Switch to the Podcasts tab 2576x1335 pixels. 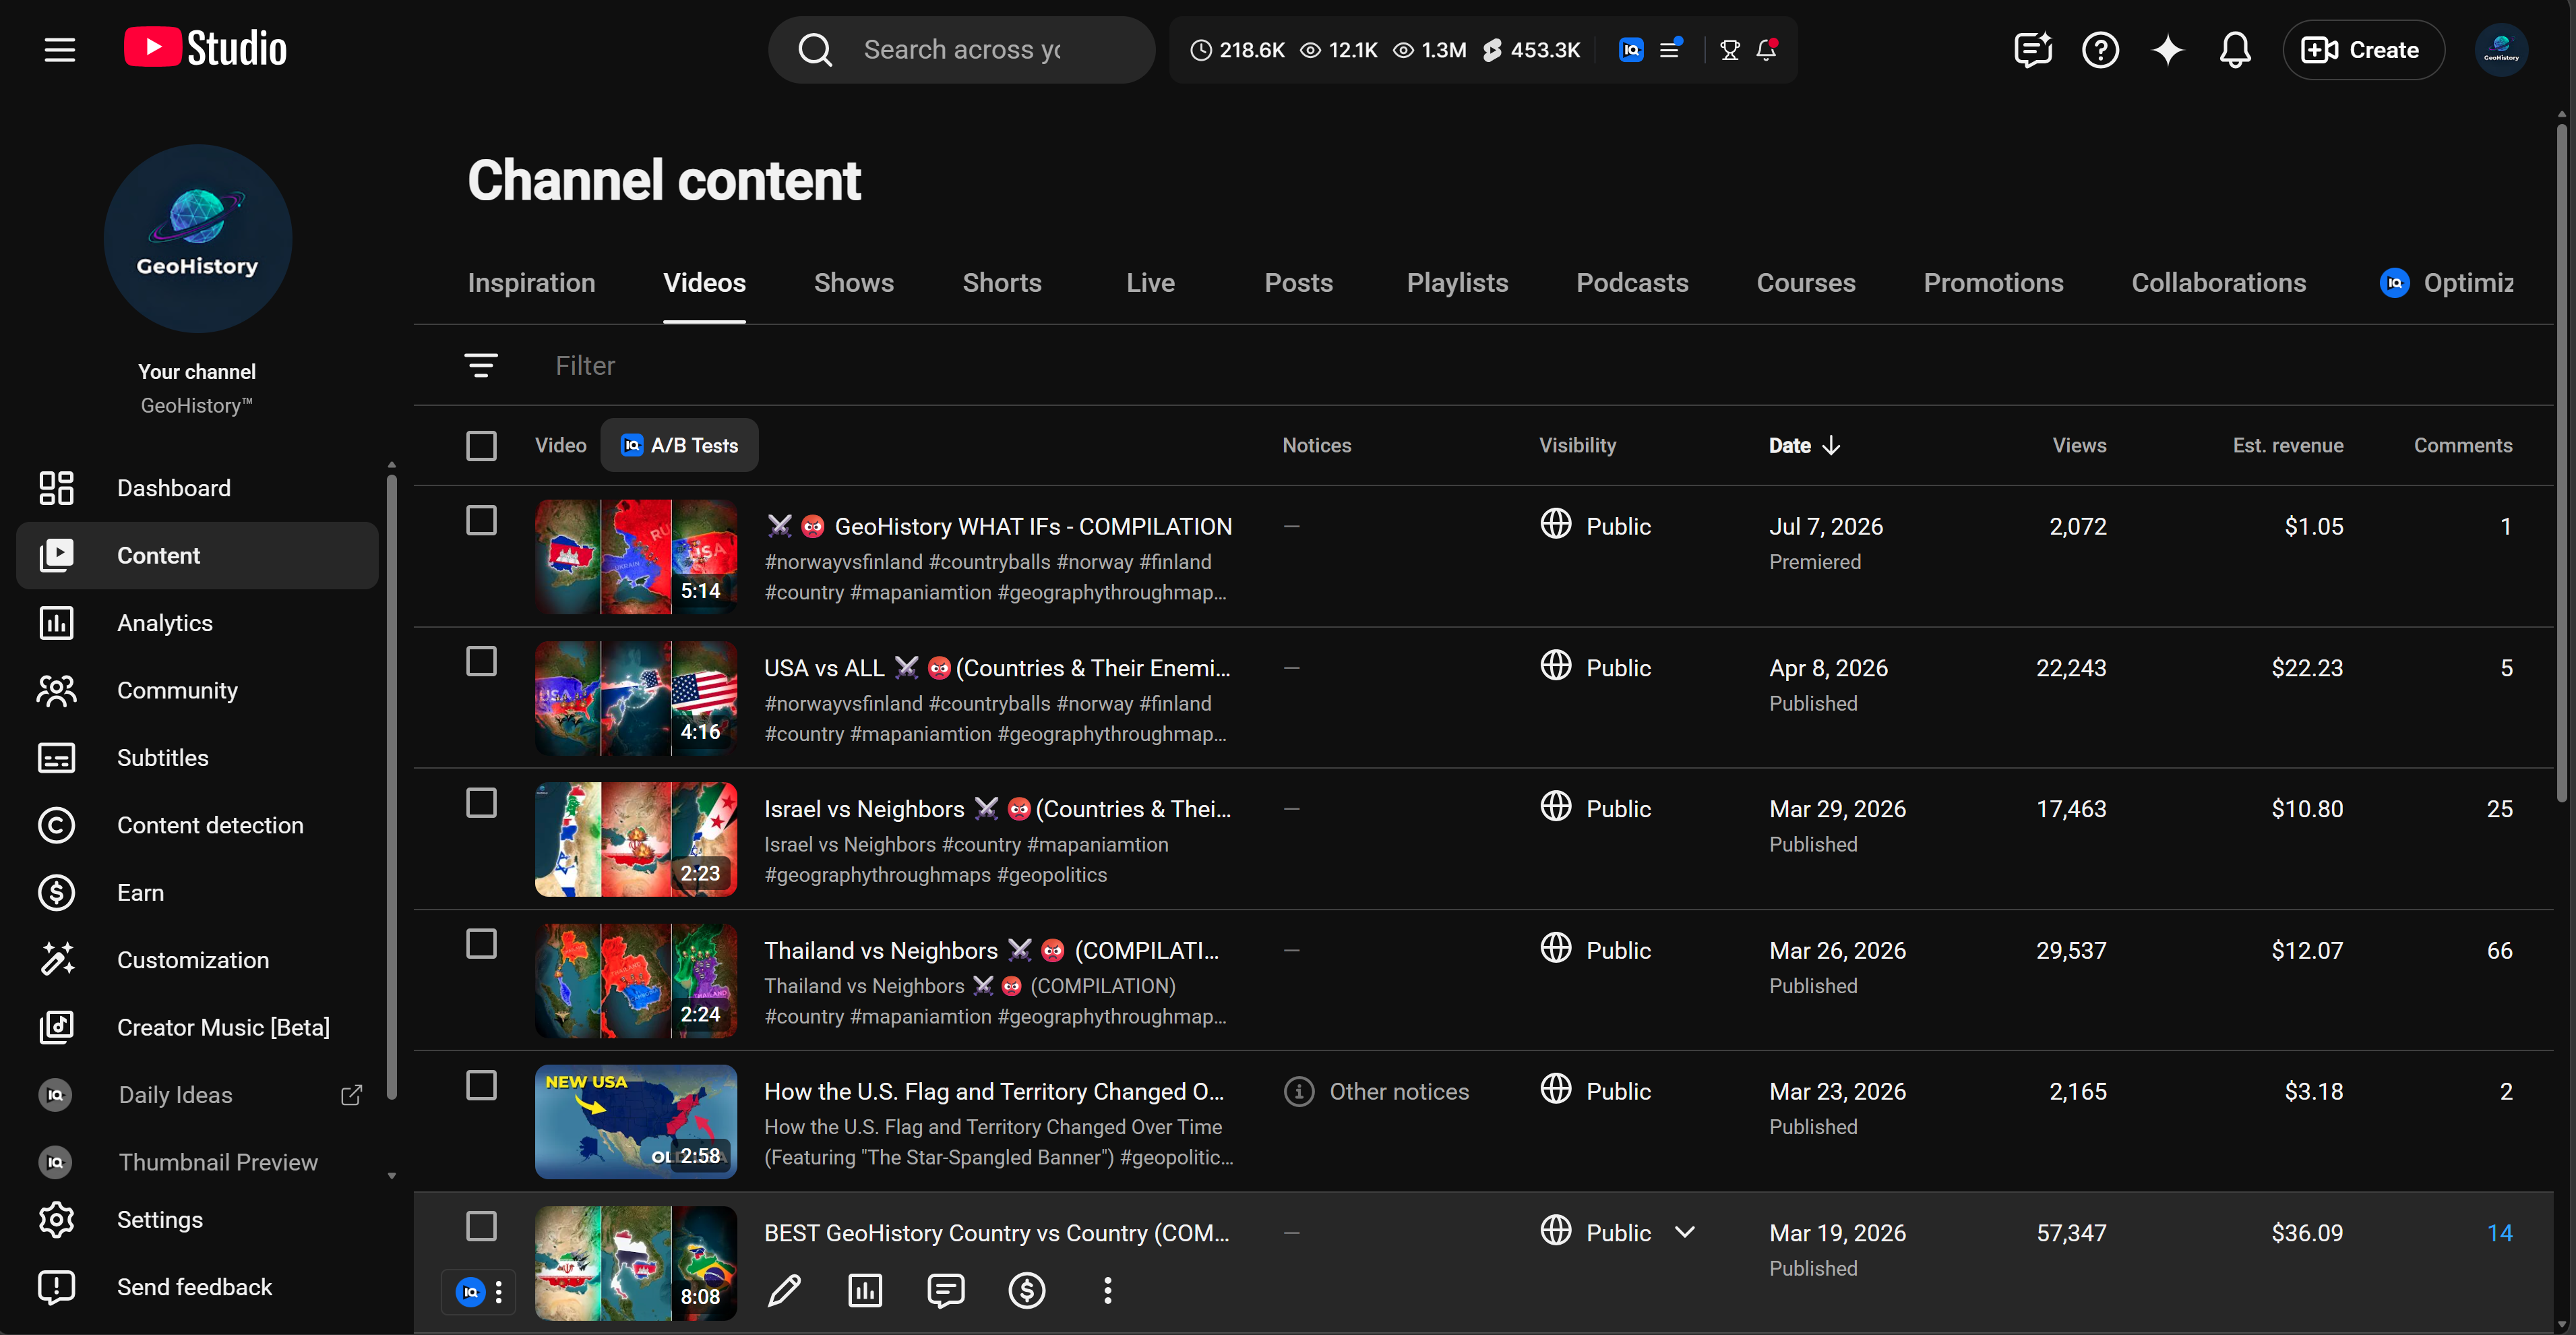(1632, 282)
